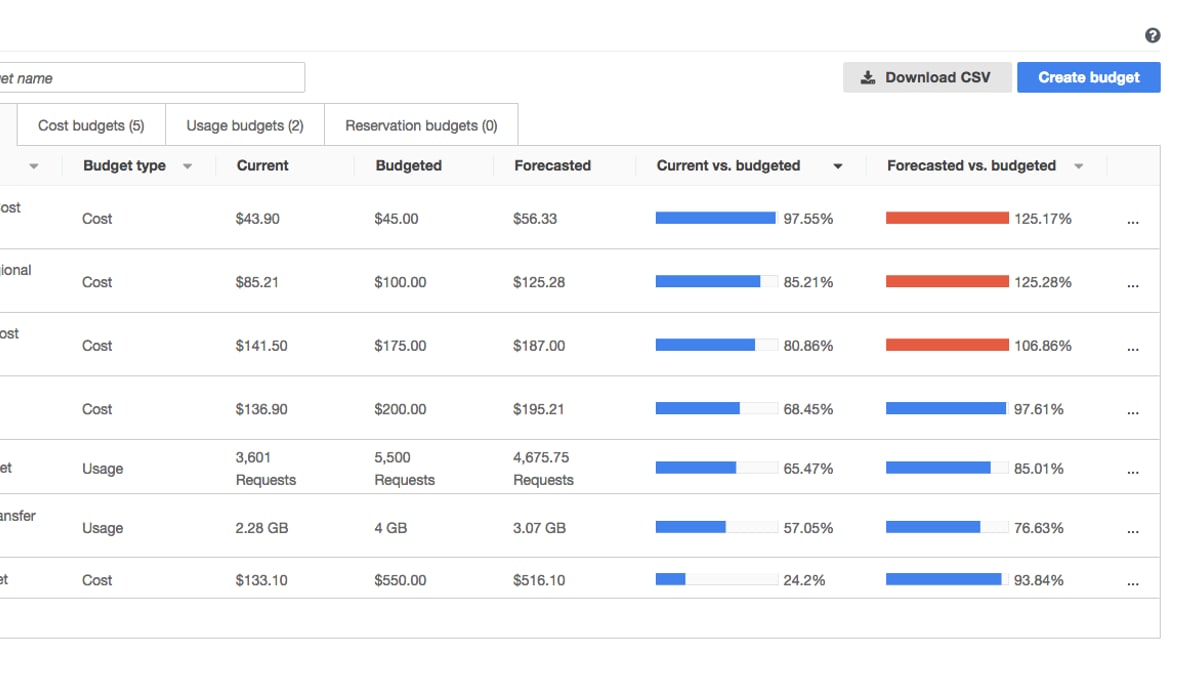Select the $56.33 forecasted value
The width and height of the screenshot is (1200, 675).
point(535,219)
